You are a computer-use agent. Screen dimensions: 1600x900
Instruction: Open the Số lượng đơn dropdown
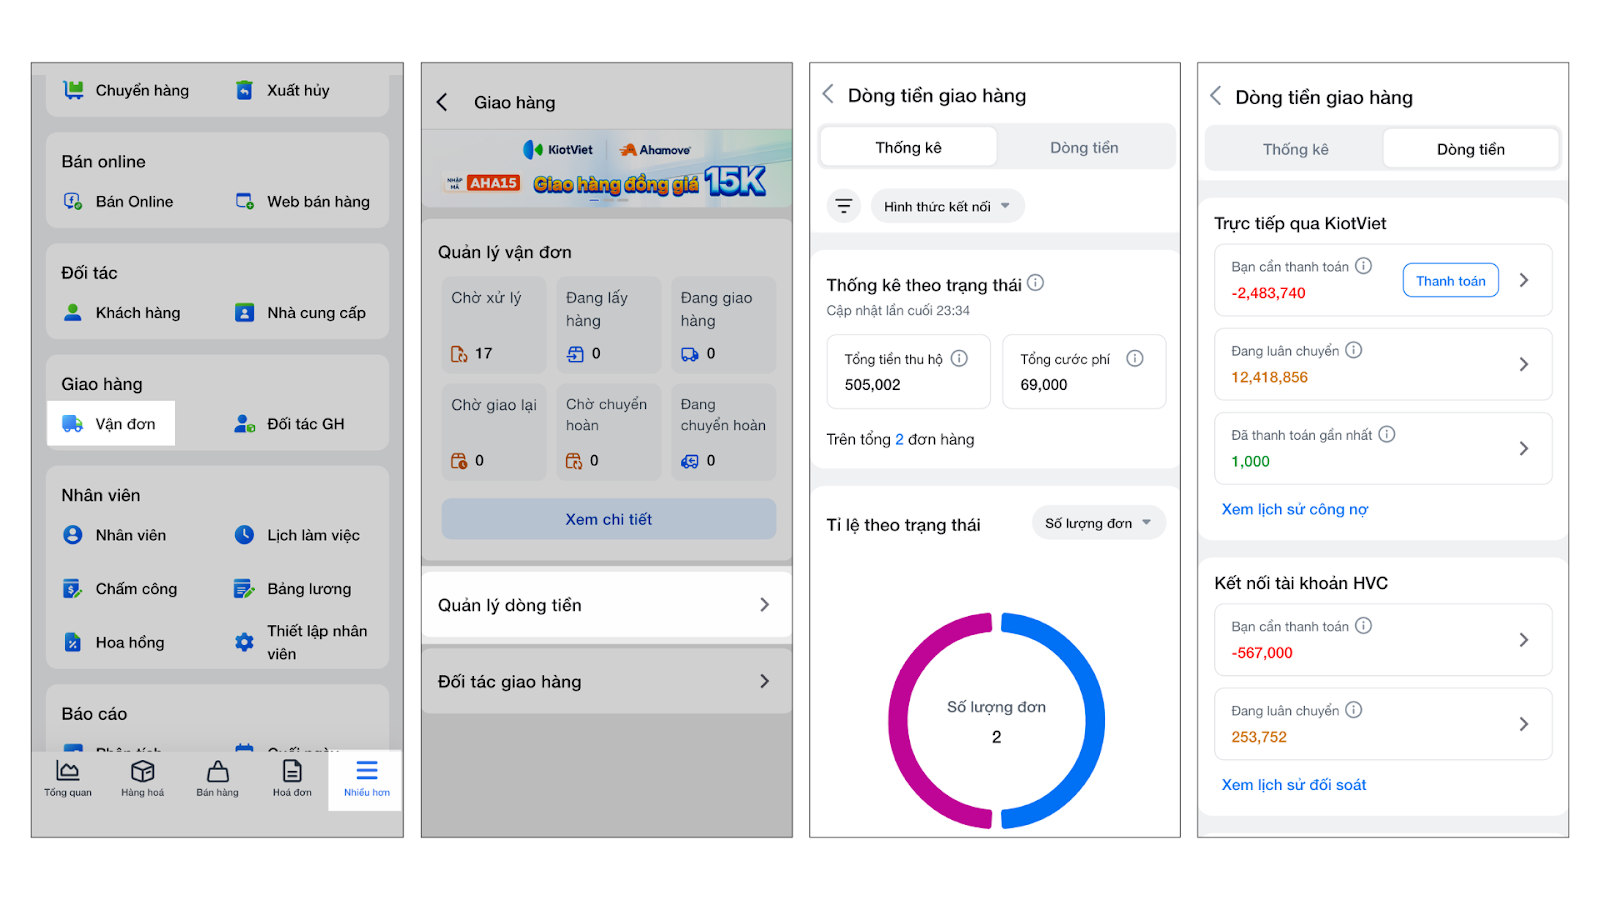[1098, 523]
